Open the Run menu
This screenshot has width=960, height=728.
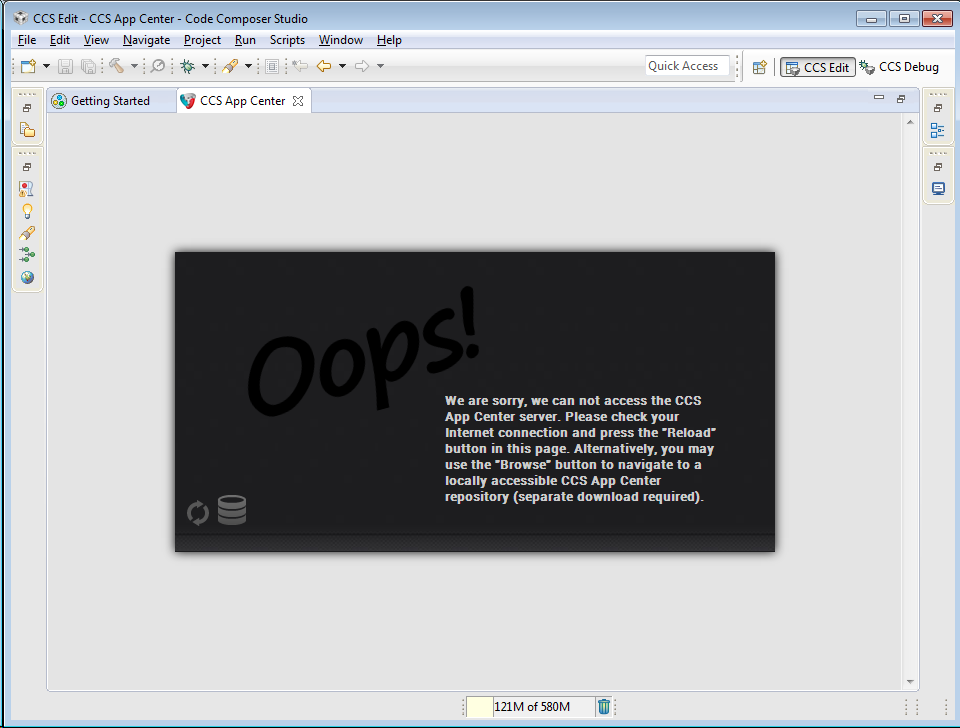(x=245, y=40)
